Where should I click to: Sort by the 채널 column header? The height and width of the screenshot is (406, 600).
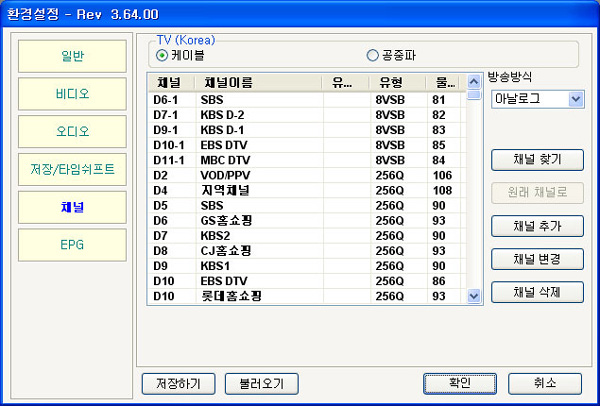tap(171, 82)
